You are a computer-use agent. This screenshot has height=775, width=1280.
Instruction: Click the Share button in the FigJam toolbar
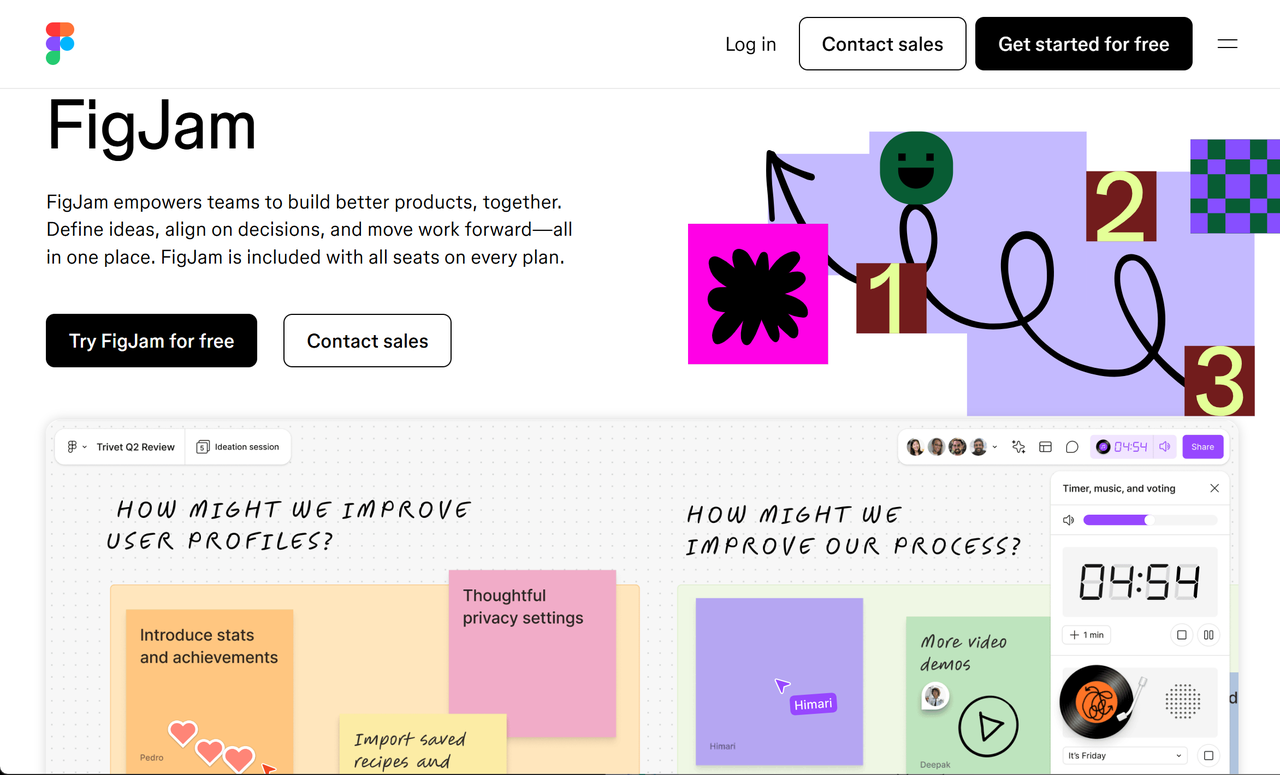tap(1202, 447)
